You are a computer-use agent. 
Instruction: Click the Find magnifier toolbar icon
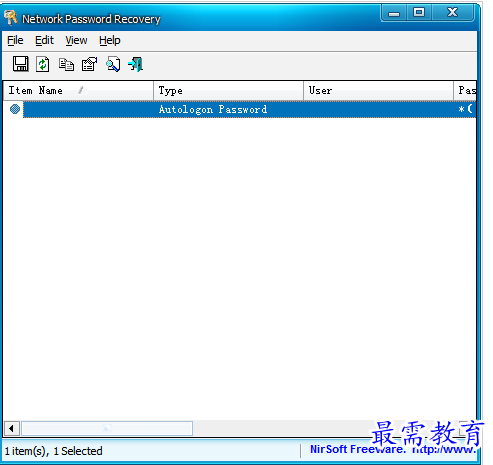[113, 64]
